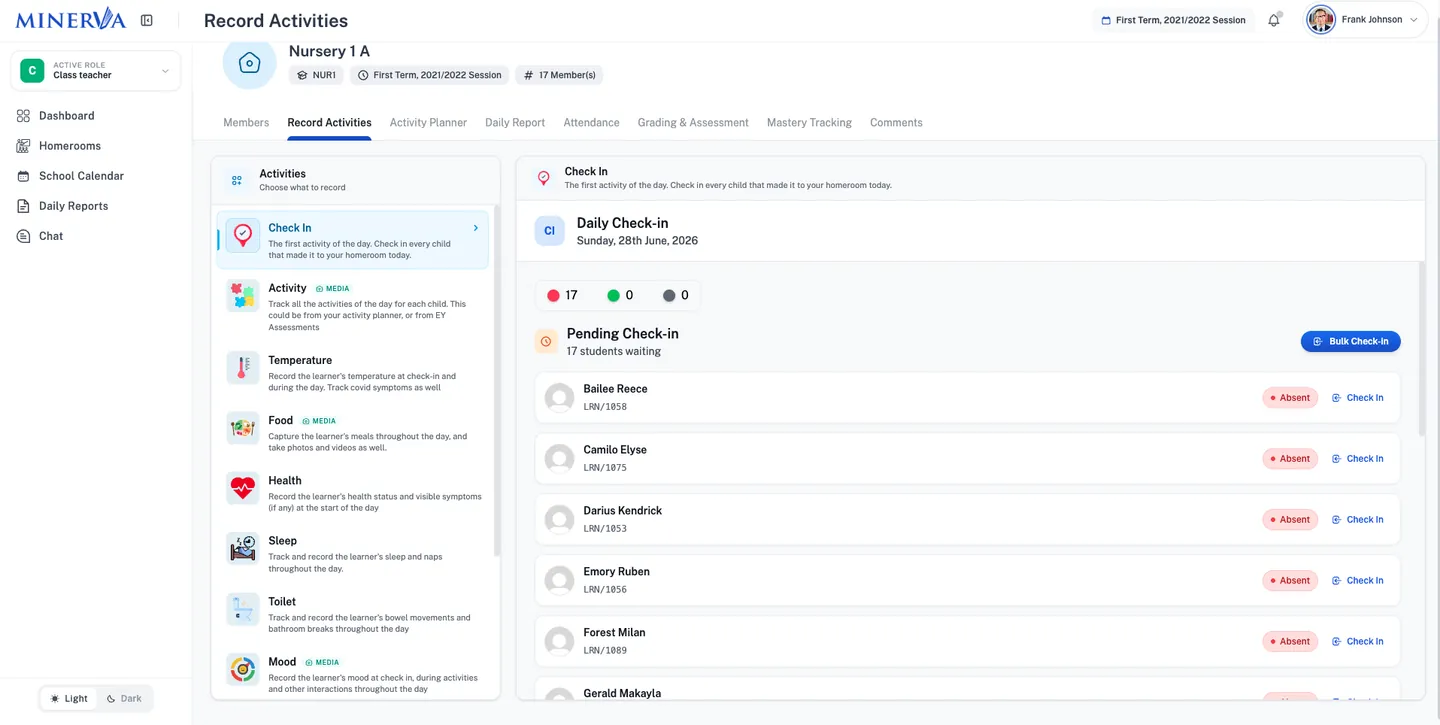
Task: Check in Camilo Elyse
Action: [x=1357, y=458]
